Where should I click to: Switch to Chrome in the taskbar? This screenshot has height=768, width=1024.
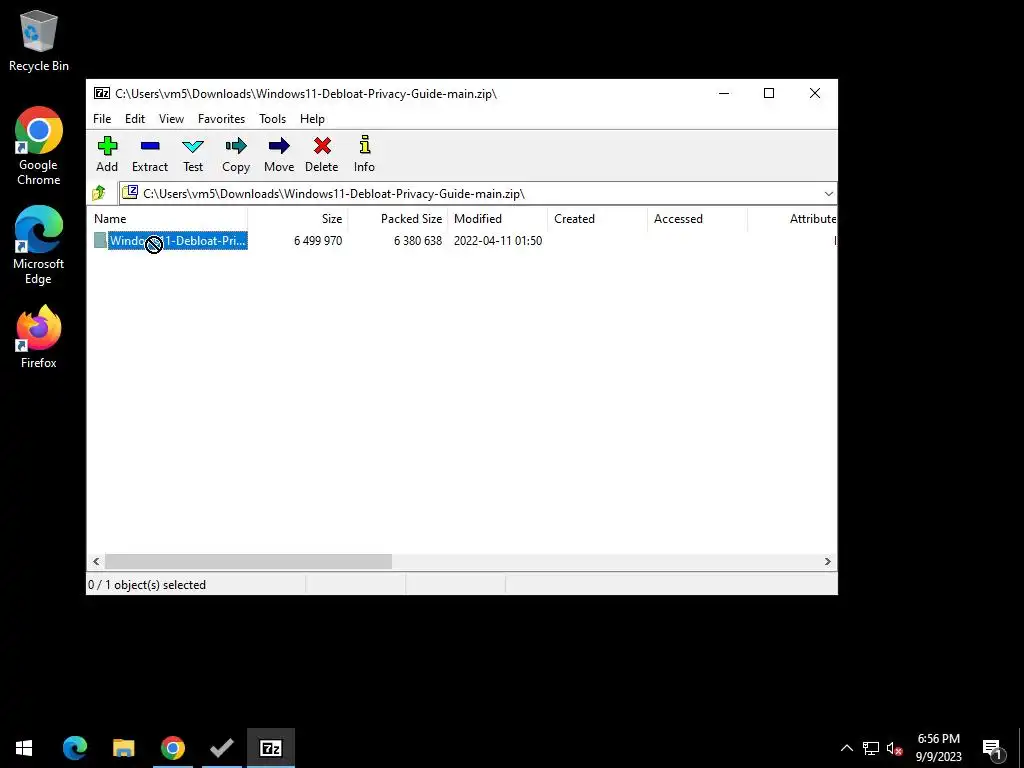click(x=172, y=748)
